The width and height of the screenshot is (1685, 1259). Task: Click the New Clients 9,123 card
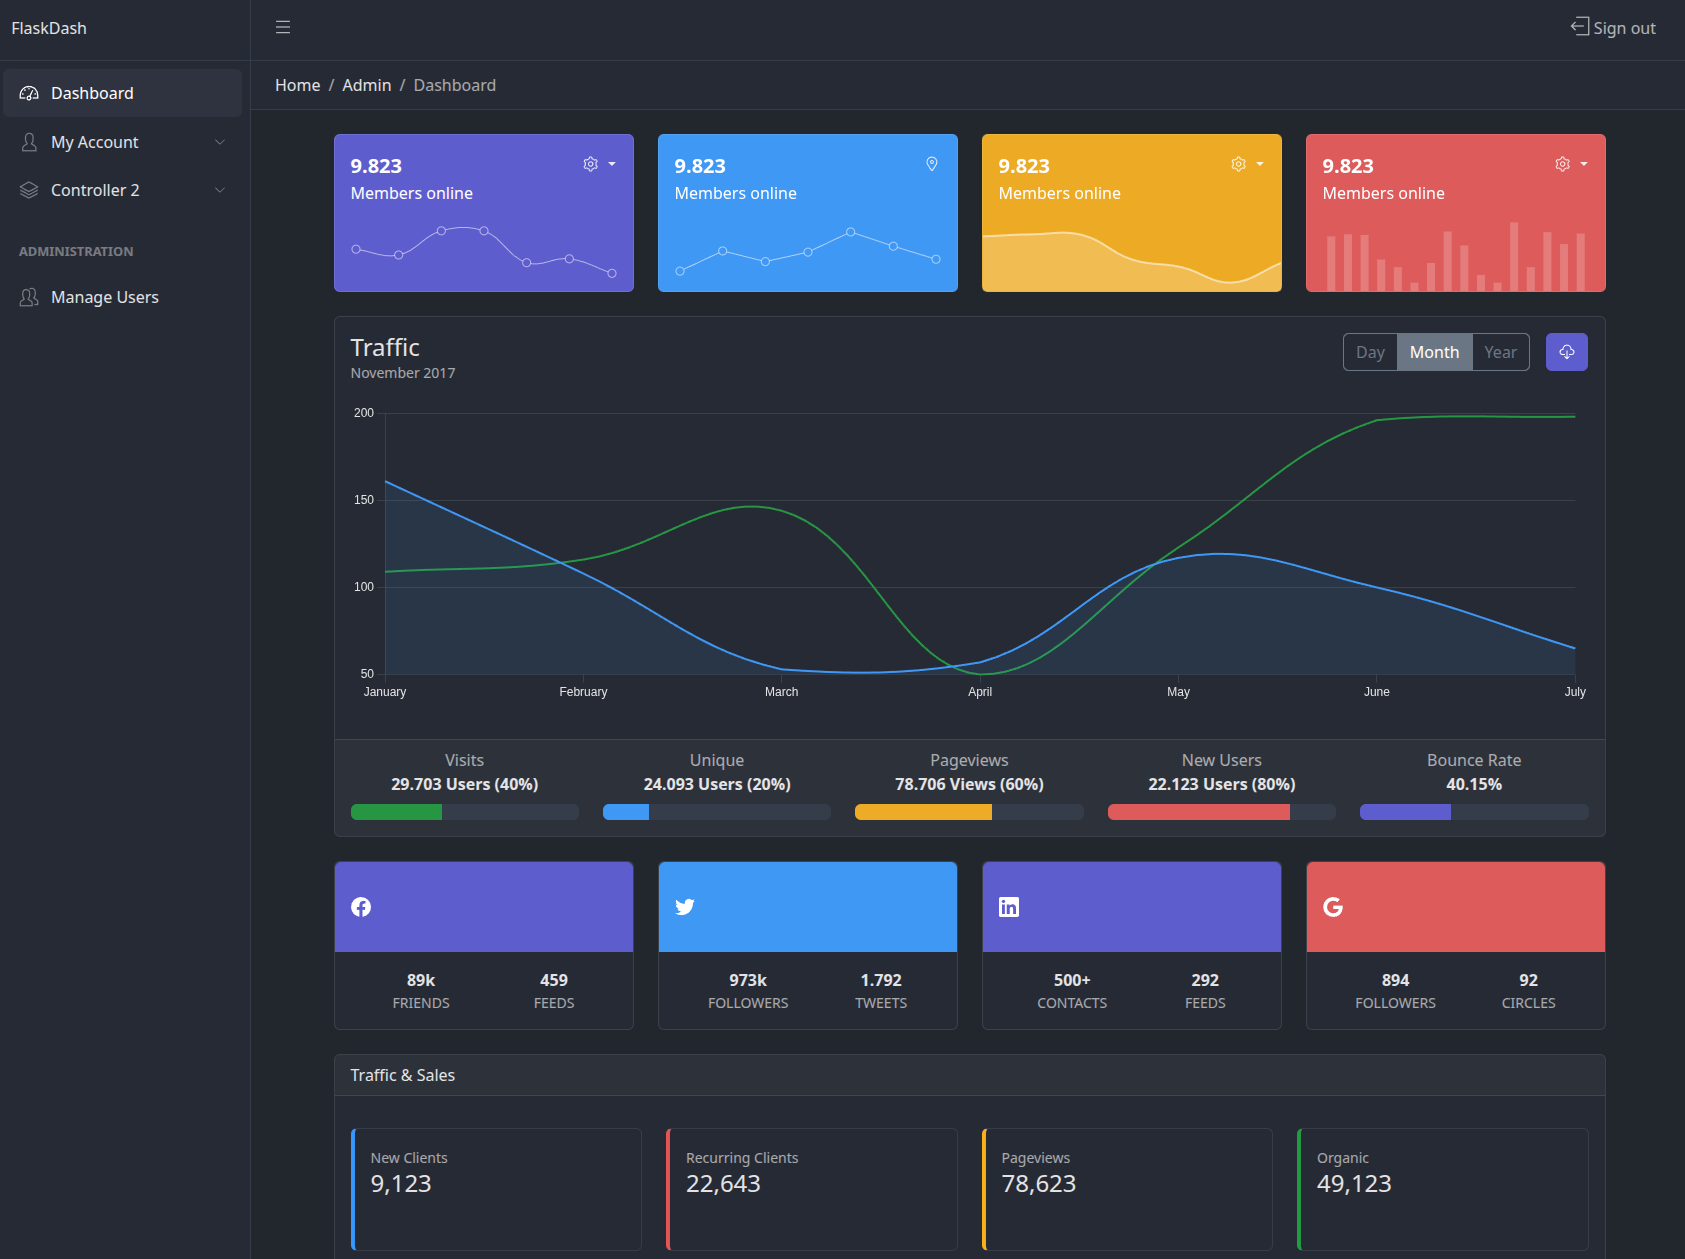click(496, 1189)
